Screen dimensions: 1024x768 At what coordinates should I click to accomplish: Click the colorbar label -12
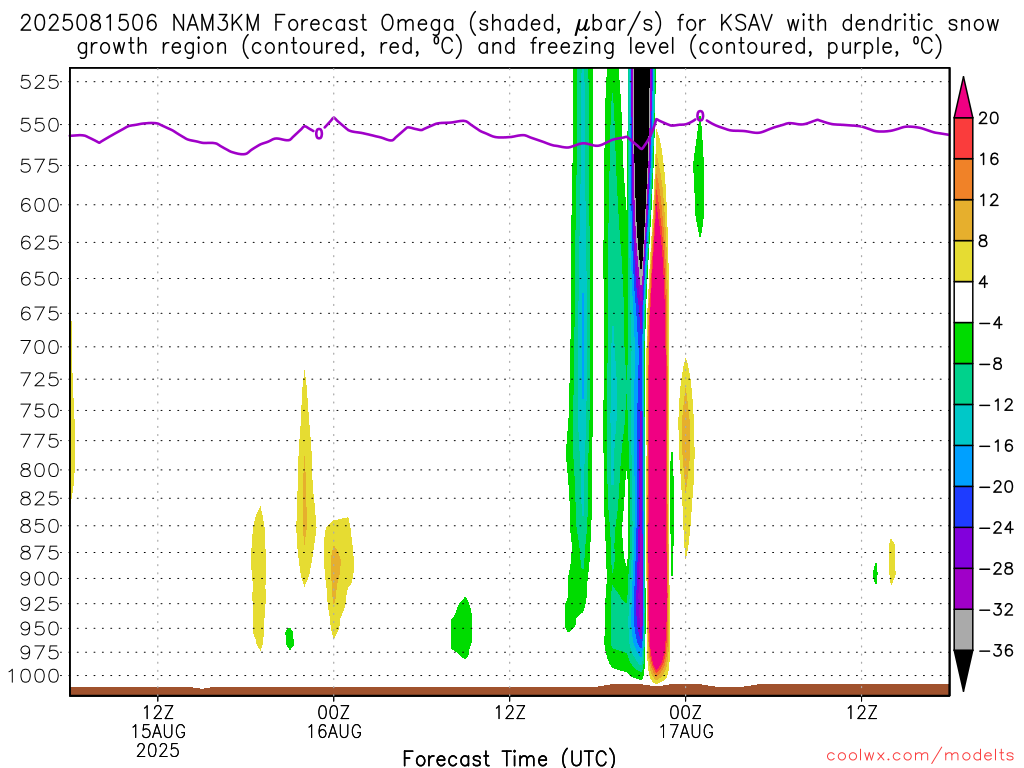point(995,405)
